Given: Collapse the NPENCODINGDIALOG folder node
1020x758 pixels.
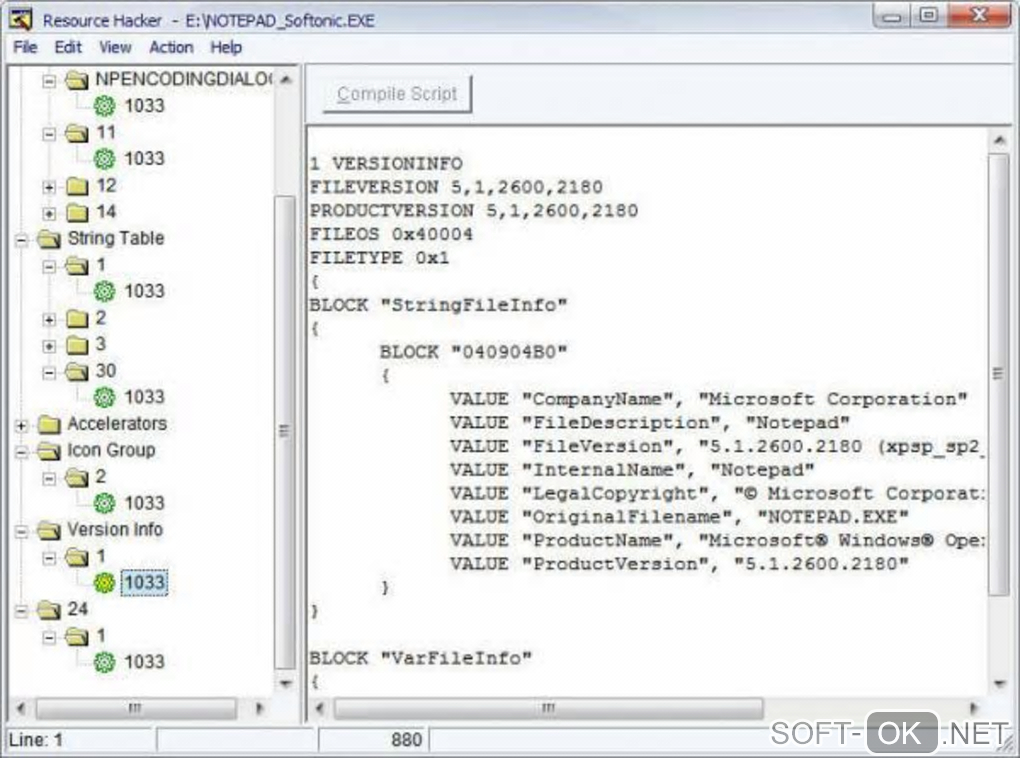Looking at the screenshot, I should (49, 81).
